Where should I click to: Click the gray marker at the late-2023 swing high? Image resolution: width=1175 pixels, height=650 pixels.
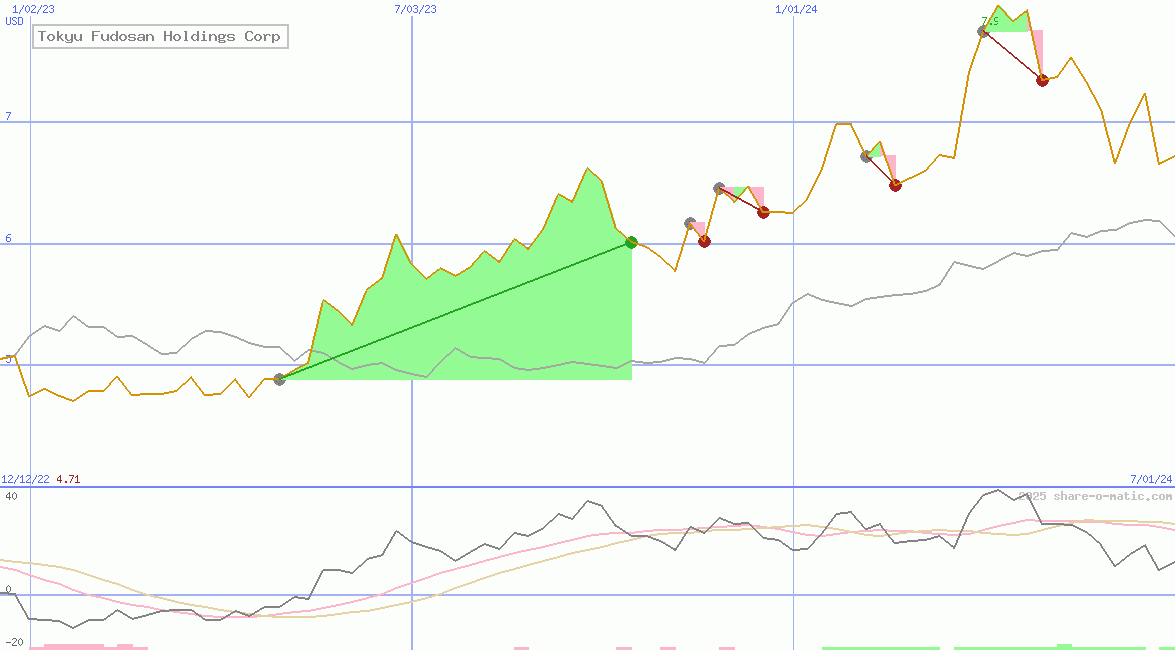point(865,155)
